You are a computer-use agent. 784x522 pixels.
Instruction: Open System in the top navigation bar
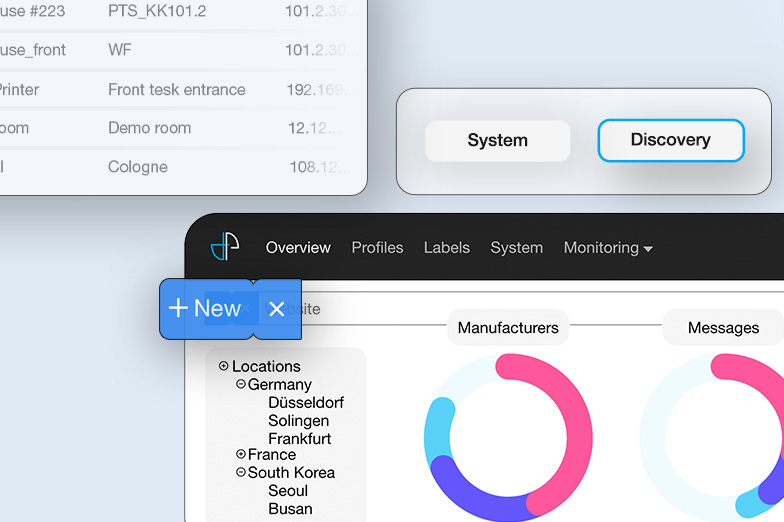(x=516, y=248)
